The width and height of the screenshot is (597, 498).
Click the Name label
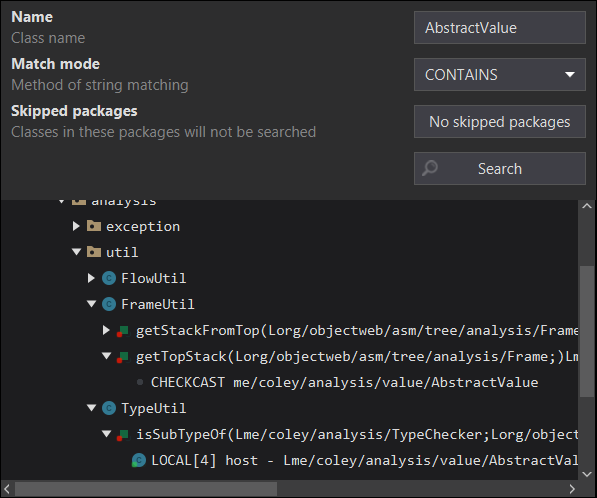(x=32, y=17)
